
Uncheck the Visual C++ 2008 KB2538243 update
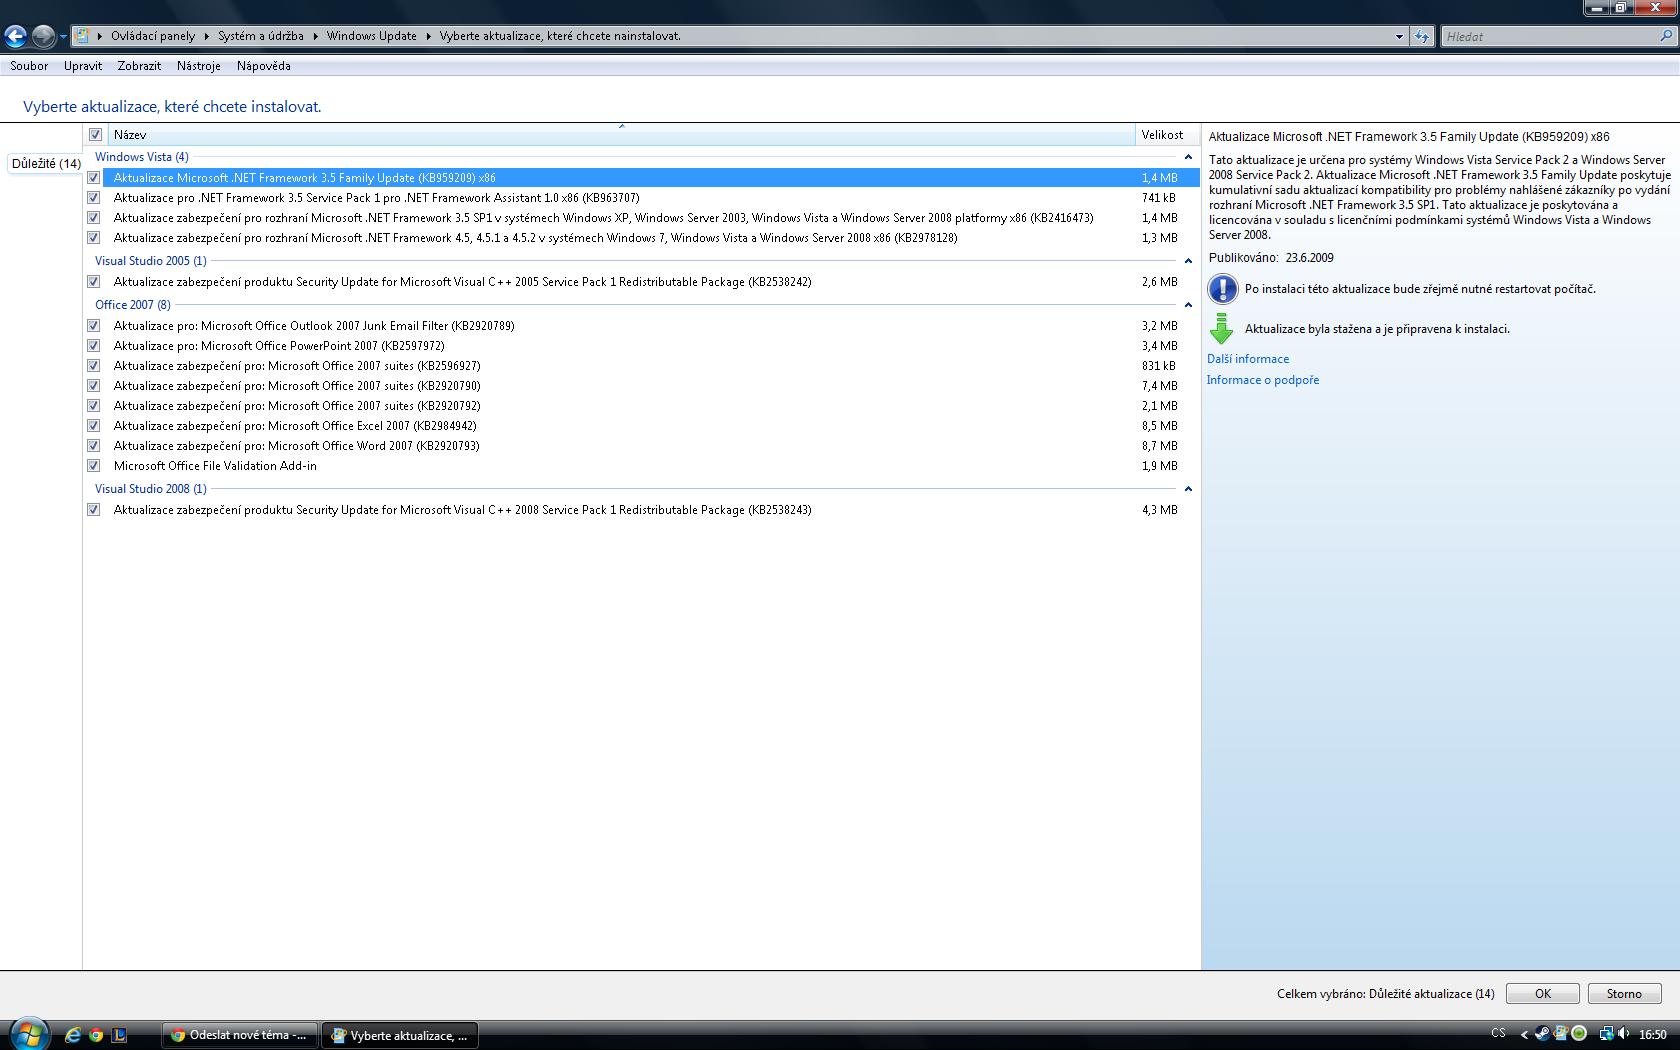coord(94,510)
